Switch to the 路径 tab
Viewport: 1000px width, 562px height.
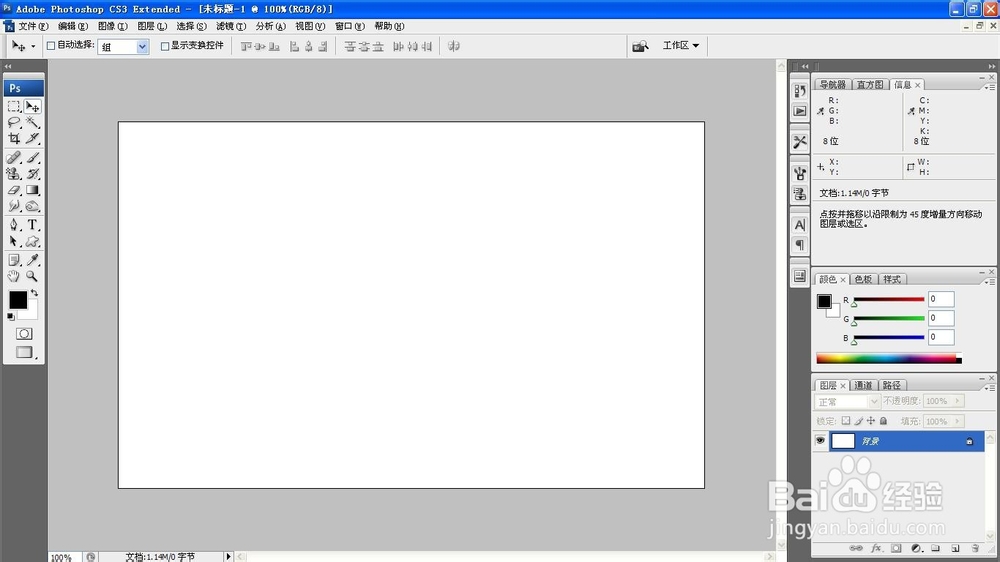(x=891, y=385)
